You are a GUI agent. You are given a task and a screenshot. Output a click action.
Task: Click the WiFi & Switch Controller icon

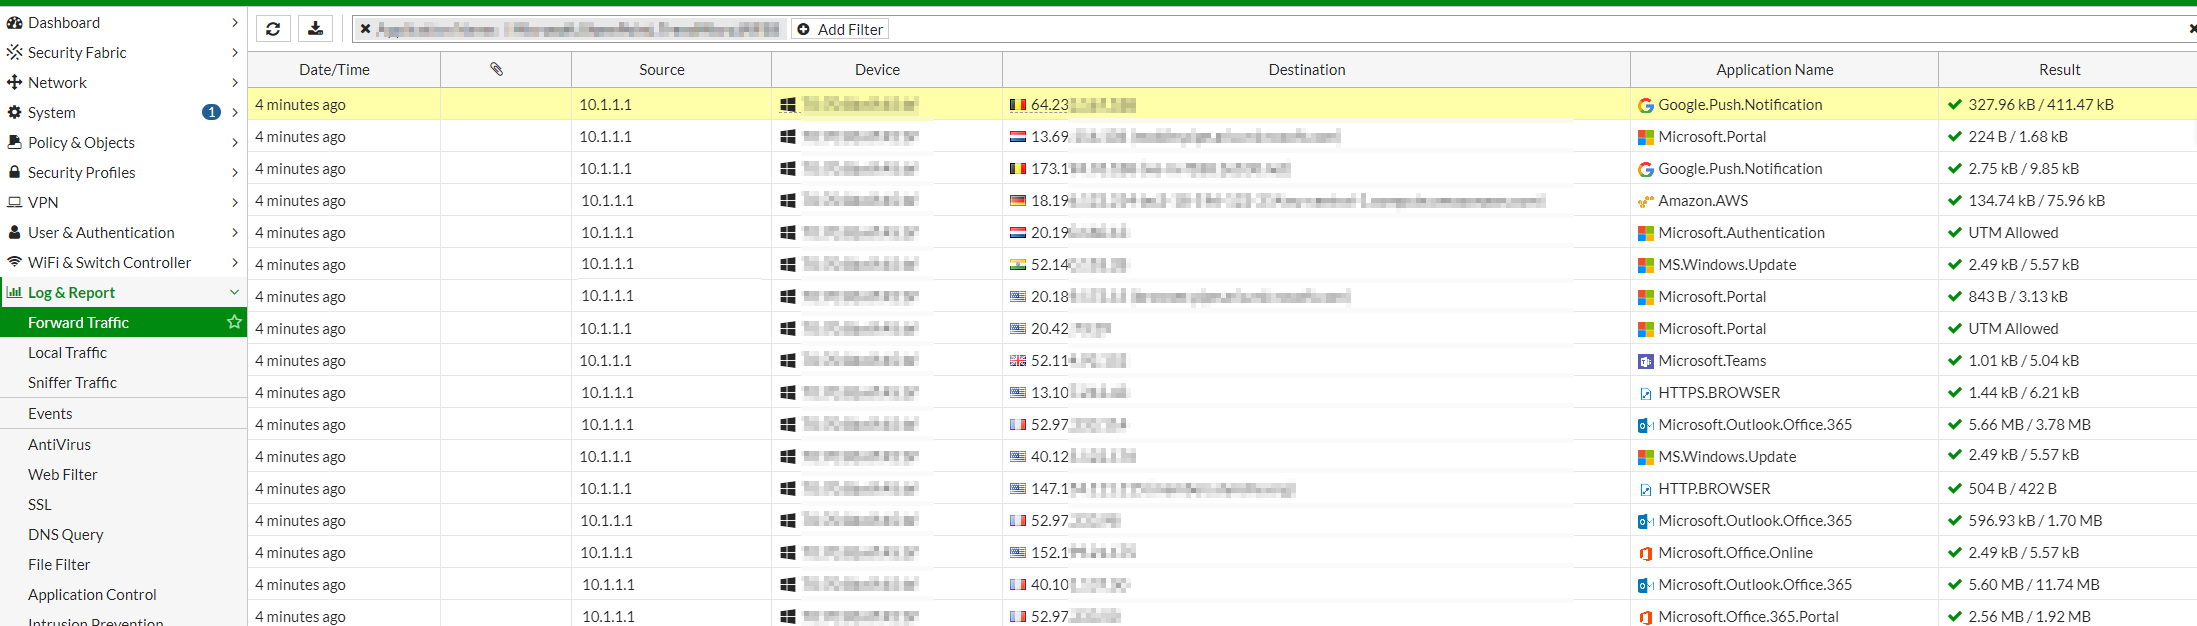click(14, 262)
